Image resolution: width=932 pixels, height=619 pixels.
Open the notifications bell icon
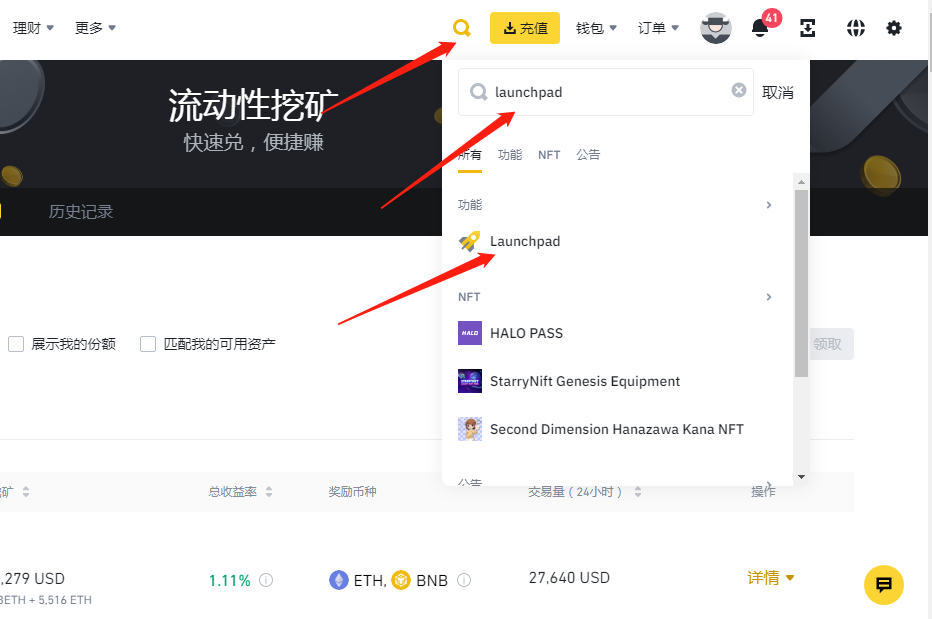point(760,28)
